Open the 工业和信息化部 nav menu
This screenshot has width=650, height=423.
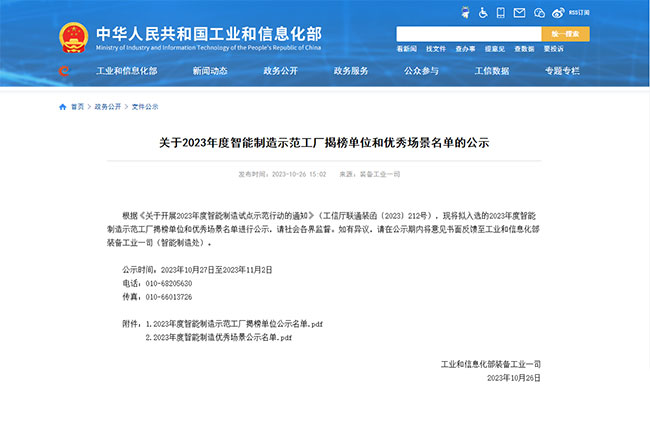pyautogui.click(x=127, y=71)
